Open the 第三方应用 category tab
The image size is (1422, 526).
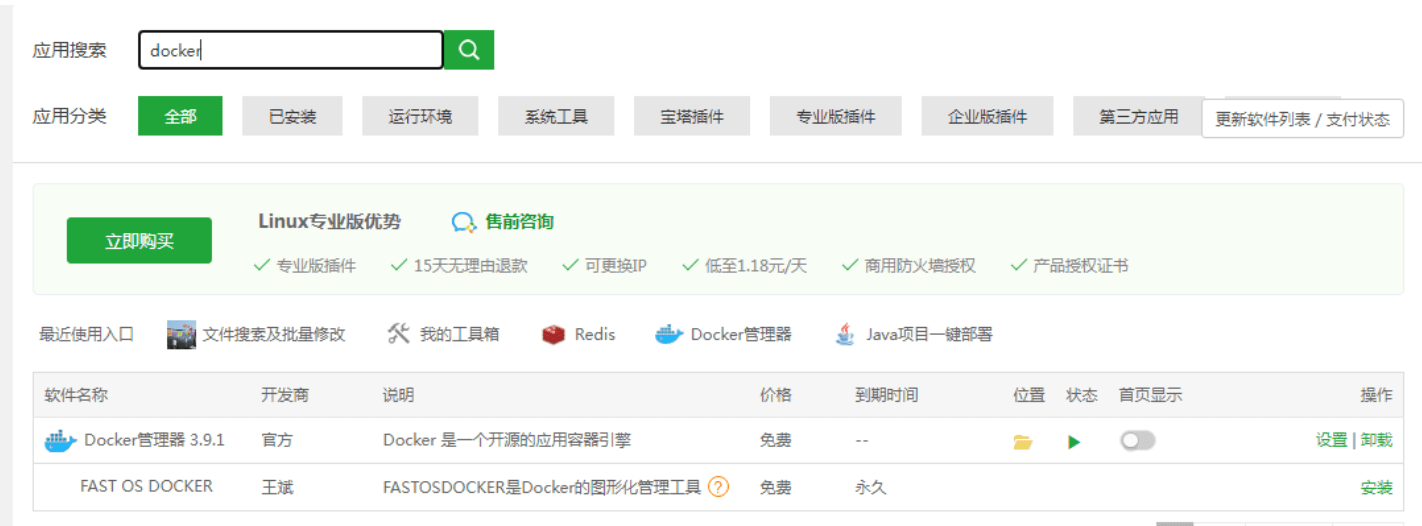pyautogui.click(x=1139, y=116)
